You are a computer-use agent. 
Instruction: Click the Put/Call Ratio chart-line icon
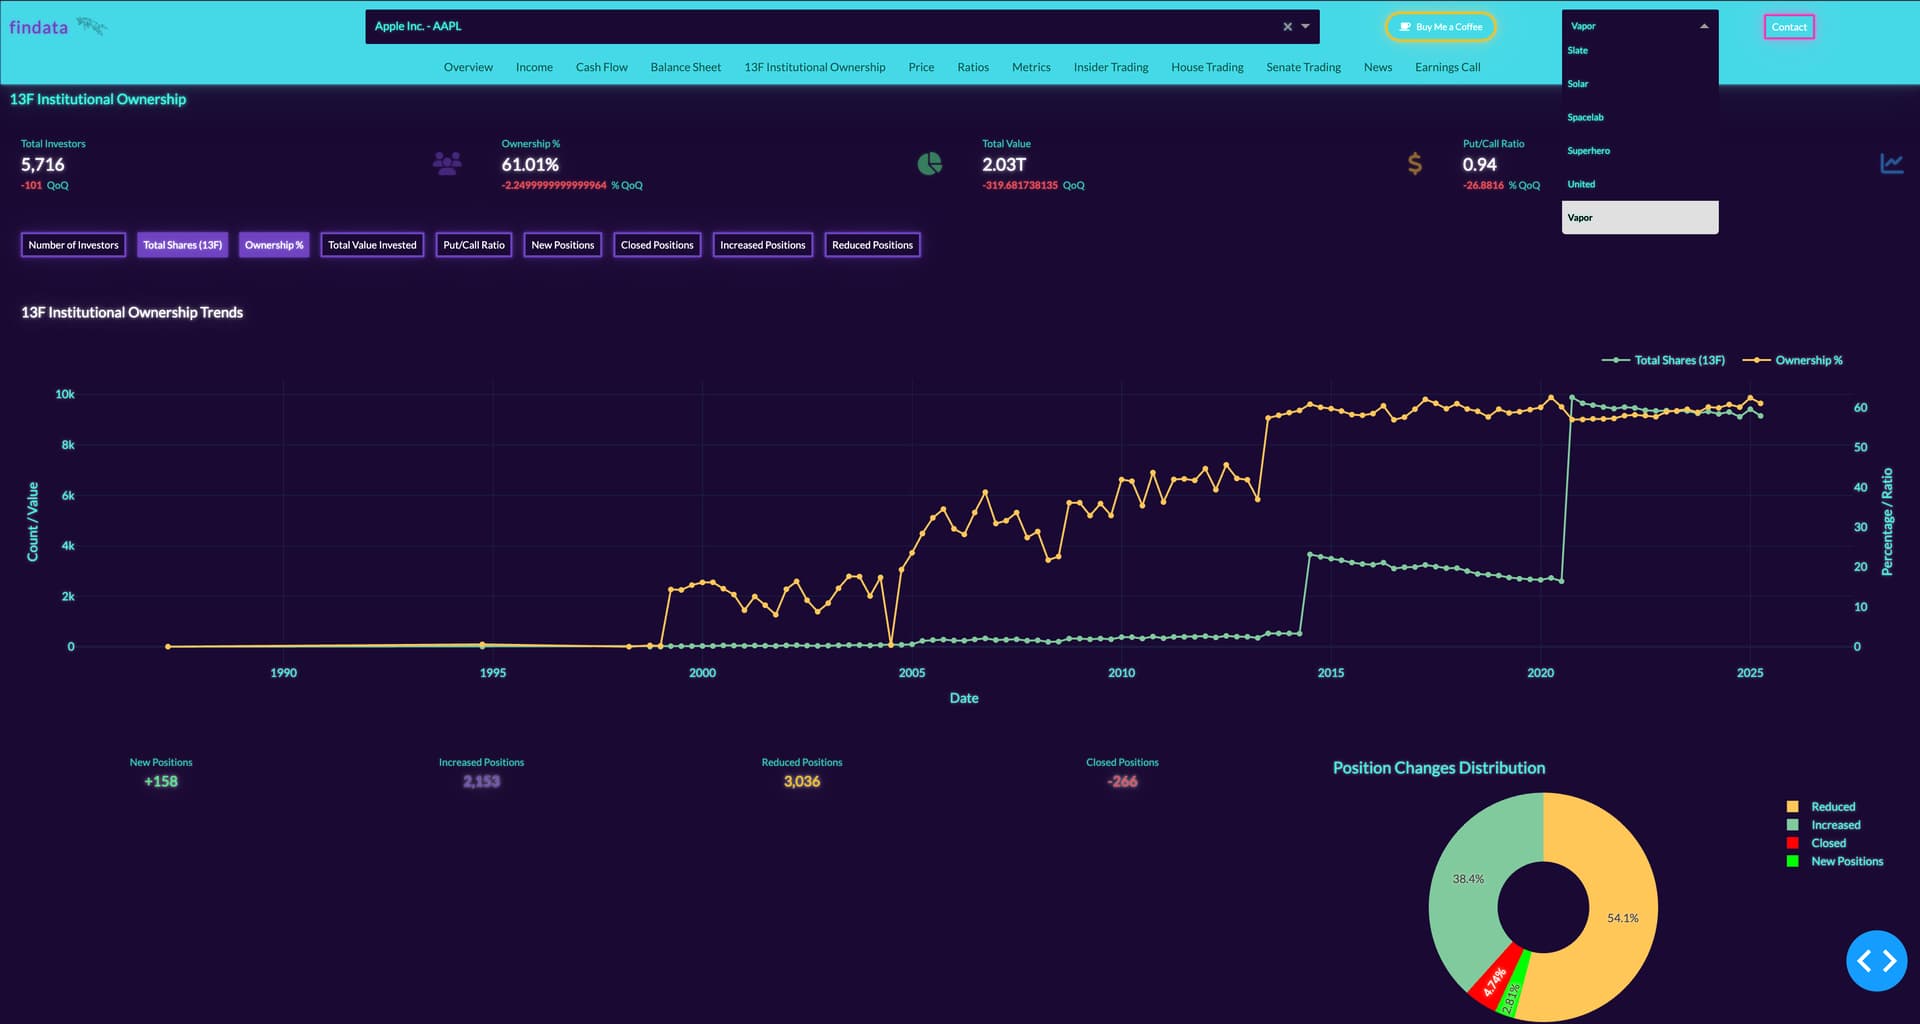(x=1891, y=163)
